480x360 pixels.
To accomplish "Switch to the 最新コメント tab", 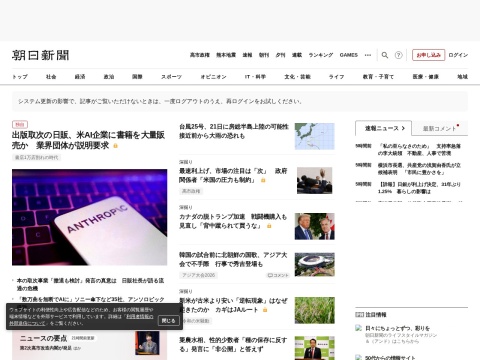I will (440, 128).
